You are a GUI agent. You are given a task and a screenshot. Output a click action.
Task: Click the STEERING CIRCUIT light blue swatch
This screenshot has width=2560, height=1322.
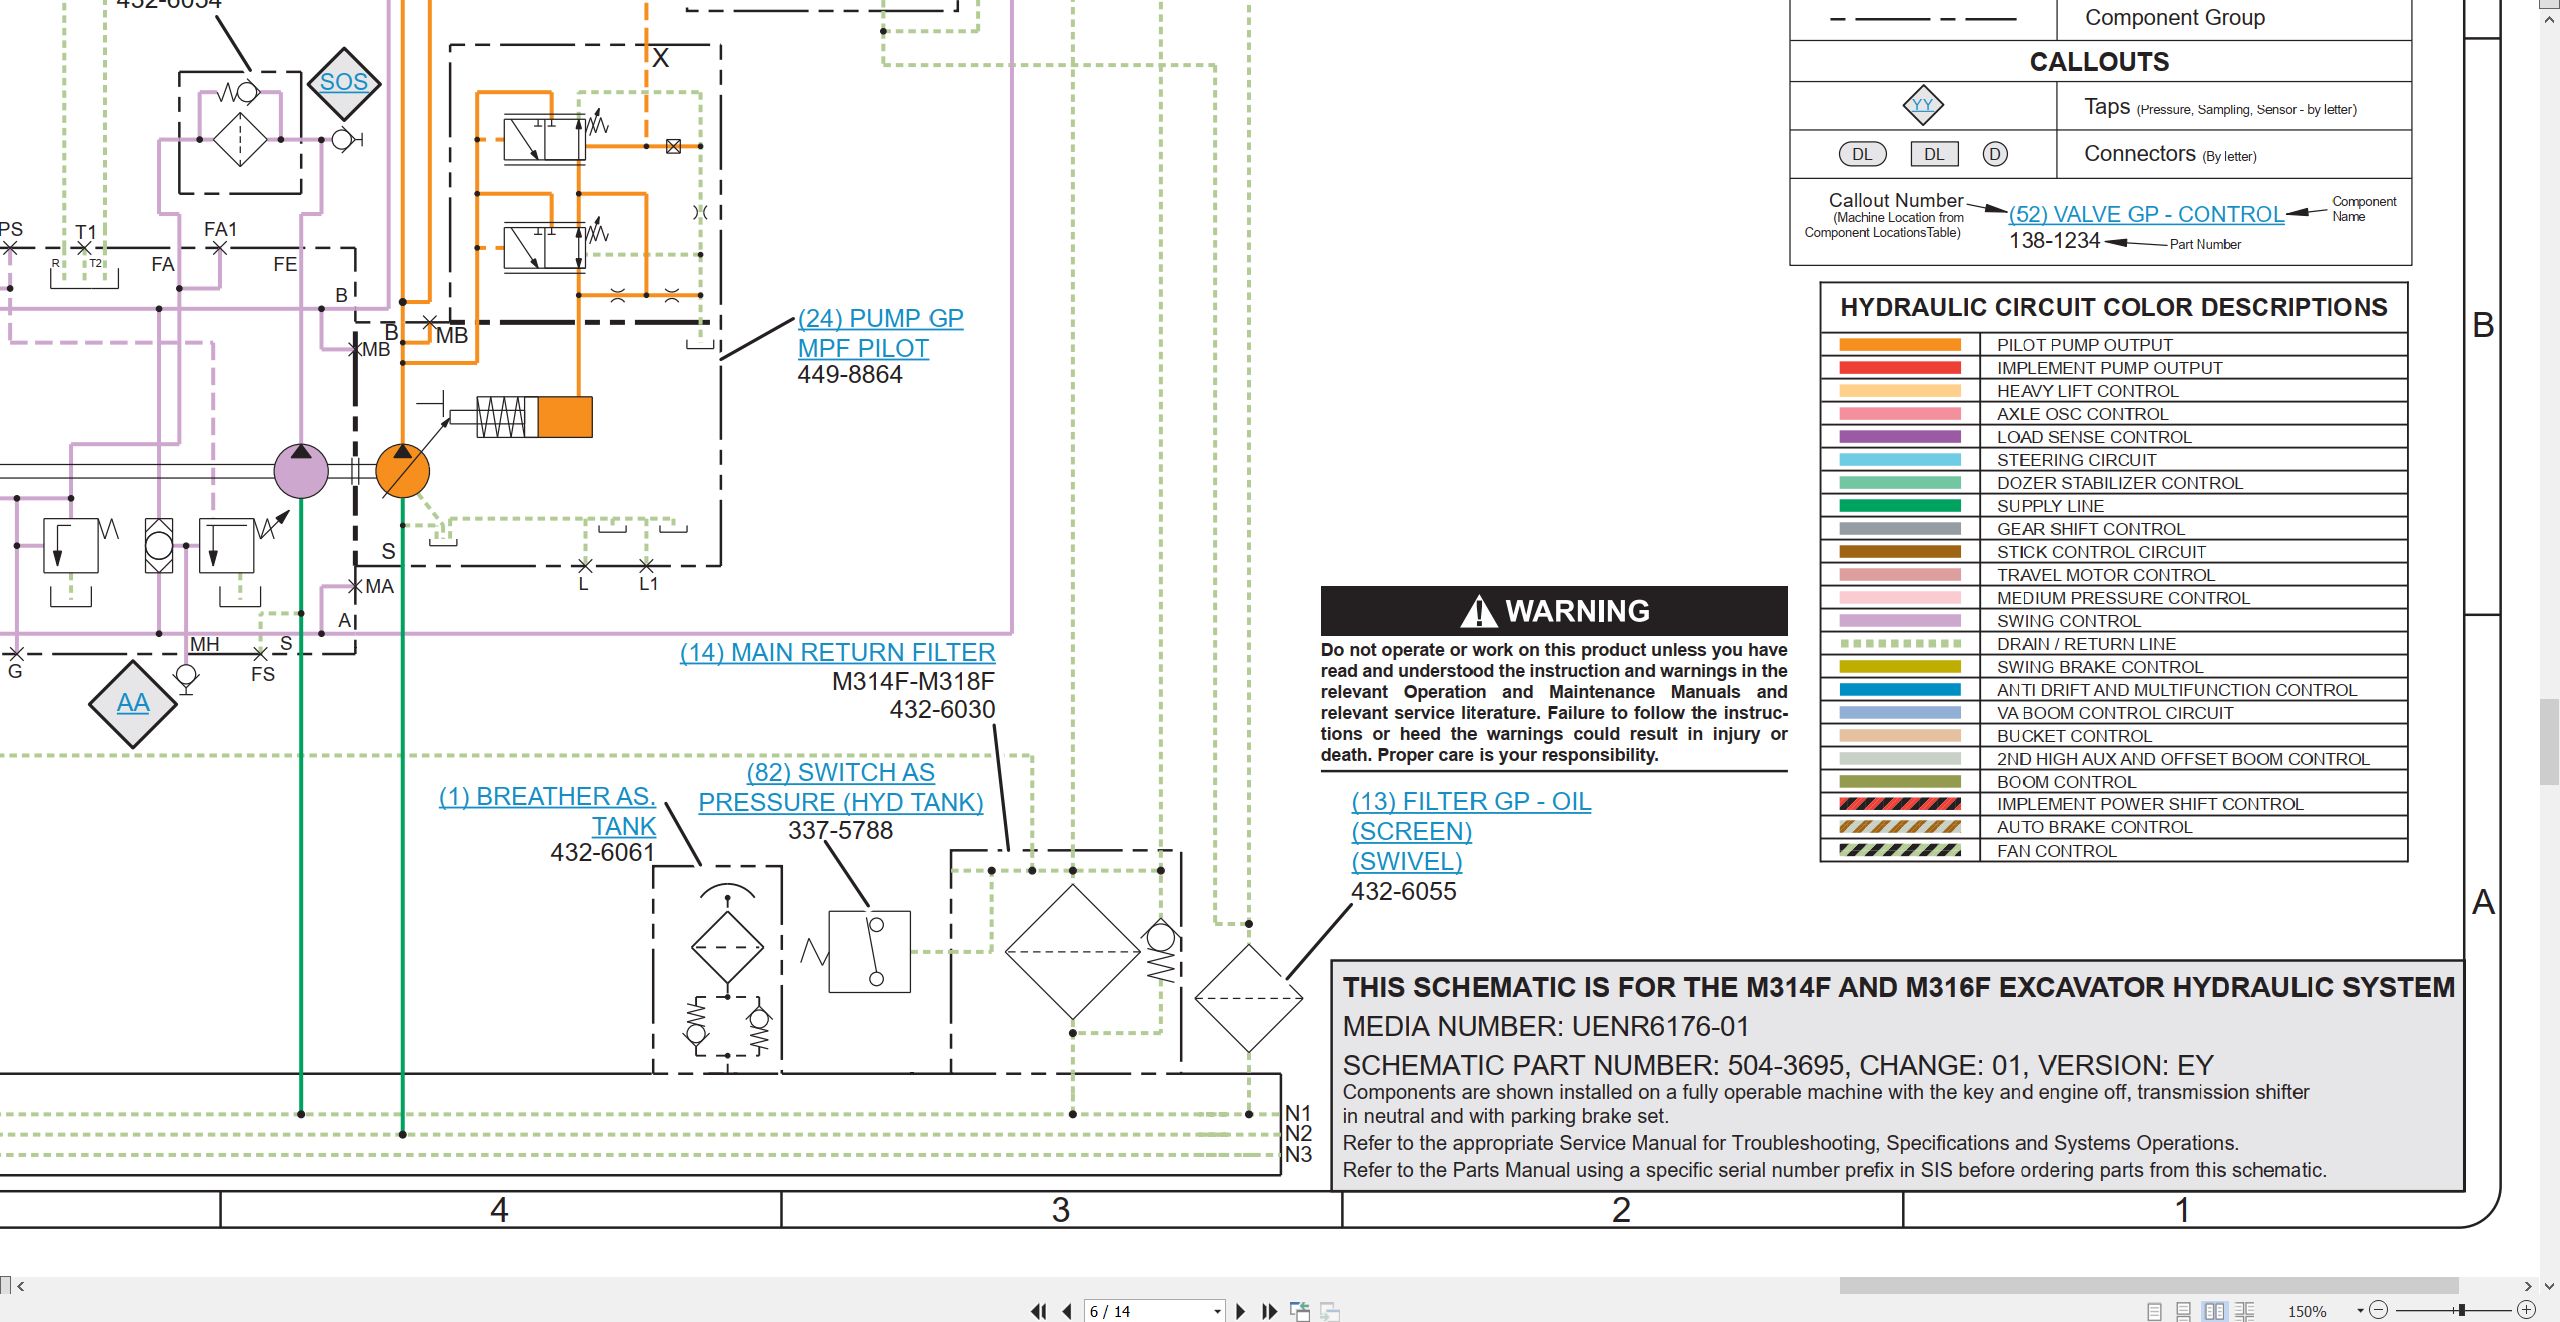1899,460
